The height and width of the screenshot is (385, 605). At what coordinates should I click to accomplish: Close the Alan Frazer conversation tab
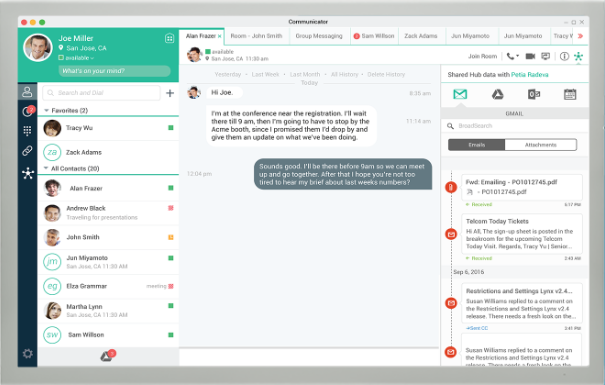(220, 36)
